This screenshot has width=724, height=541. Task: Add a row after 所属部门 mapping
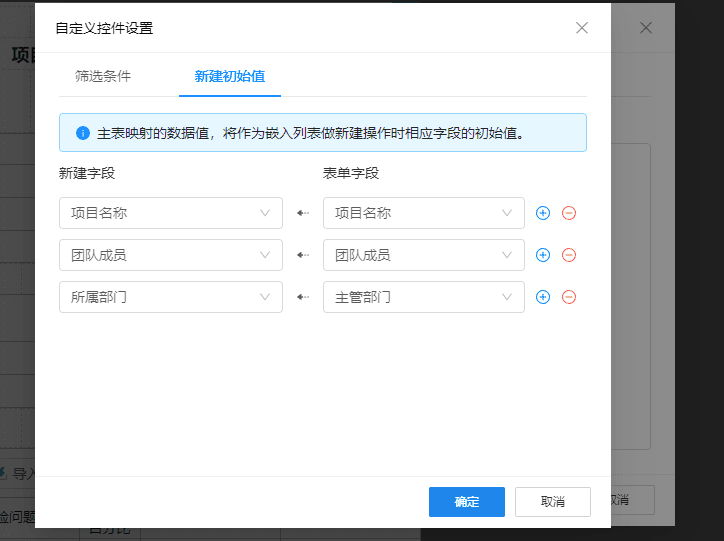pyautogui.click(x=543, y=297)
